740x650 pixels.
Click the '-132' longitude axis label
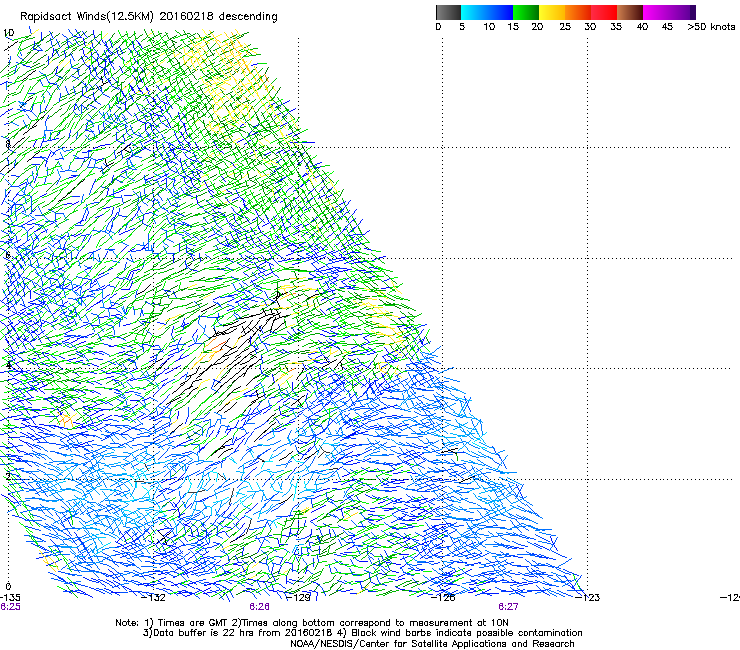click(154, 598)
